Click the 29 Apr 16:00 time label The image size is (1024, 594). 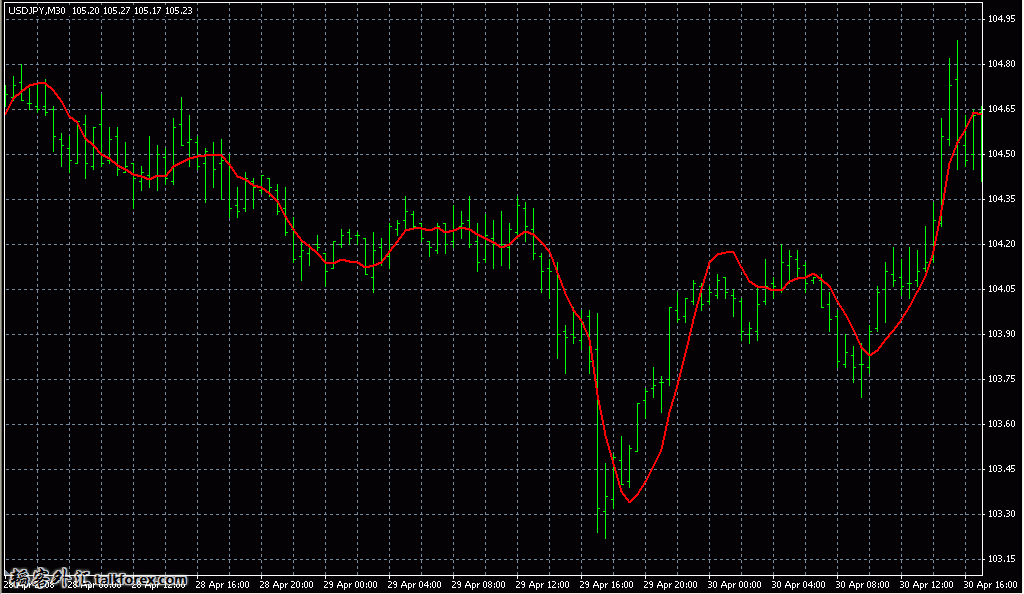[x=607, y=585]
